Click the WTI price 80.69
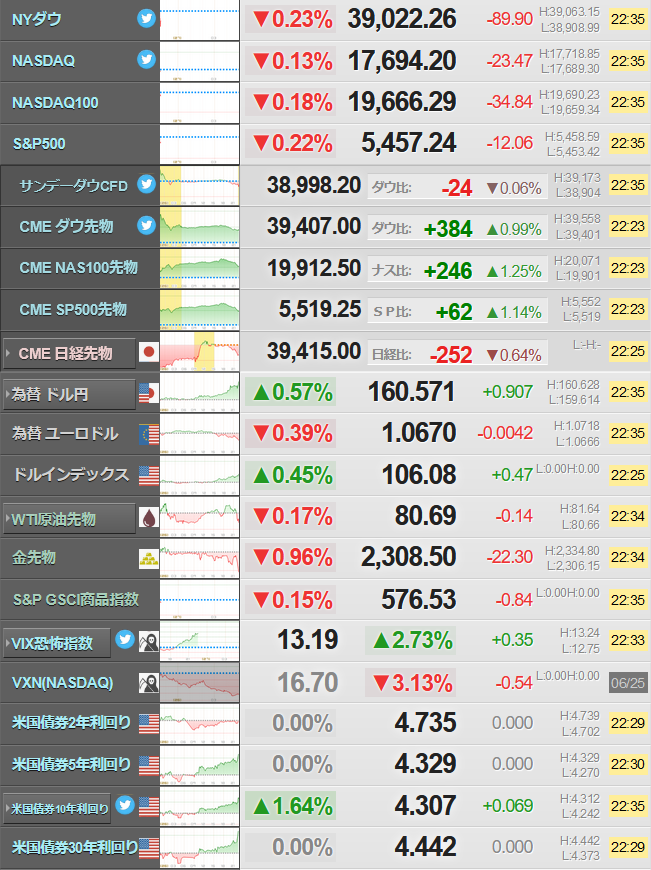This screenshot has height=870, width=651. click(426, 515)
